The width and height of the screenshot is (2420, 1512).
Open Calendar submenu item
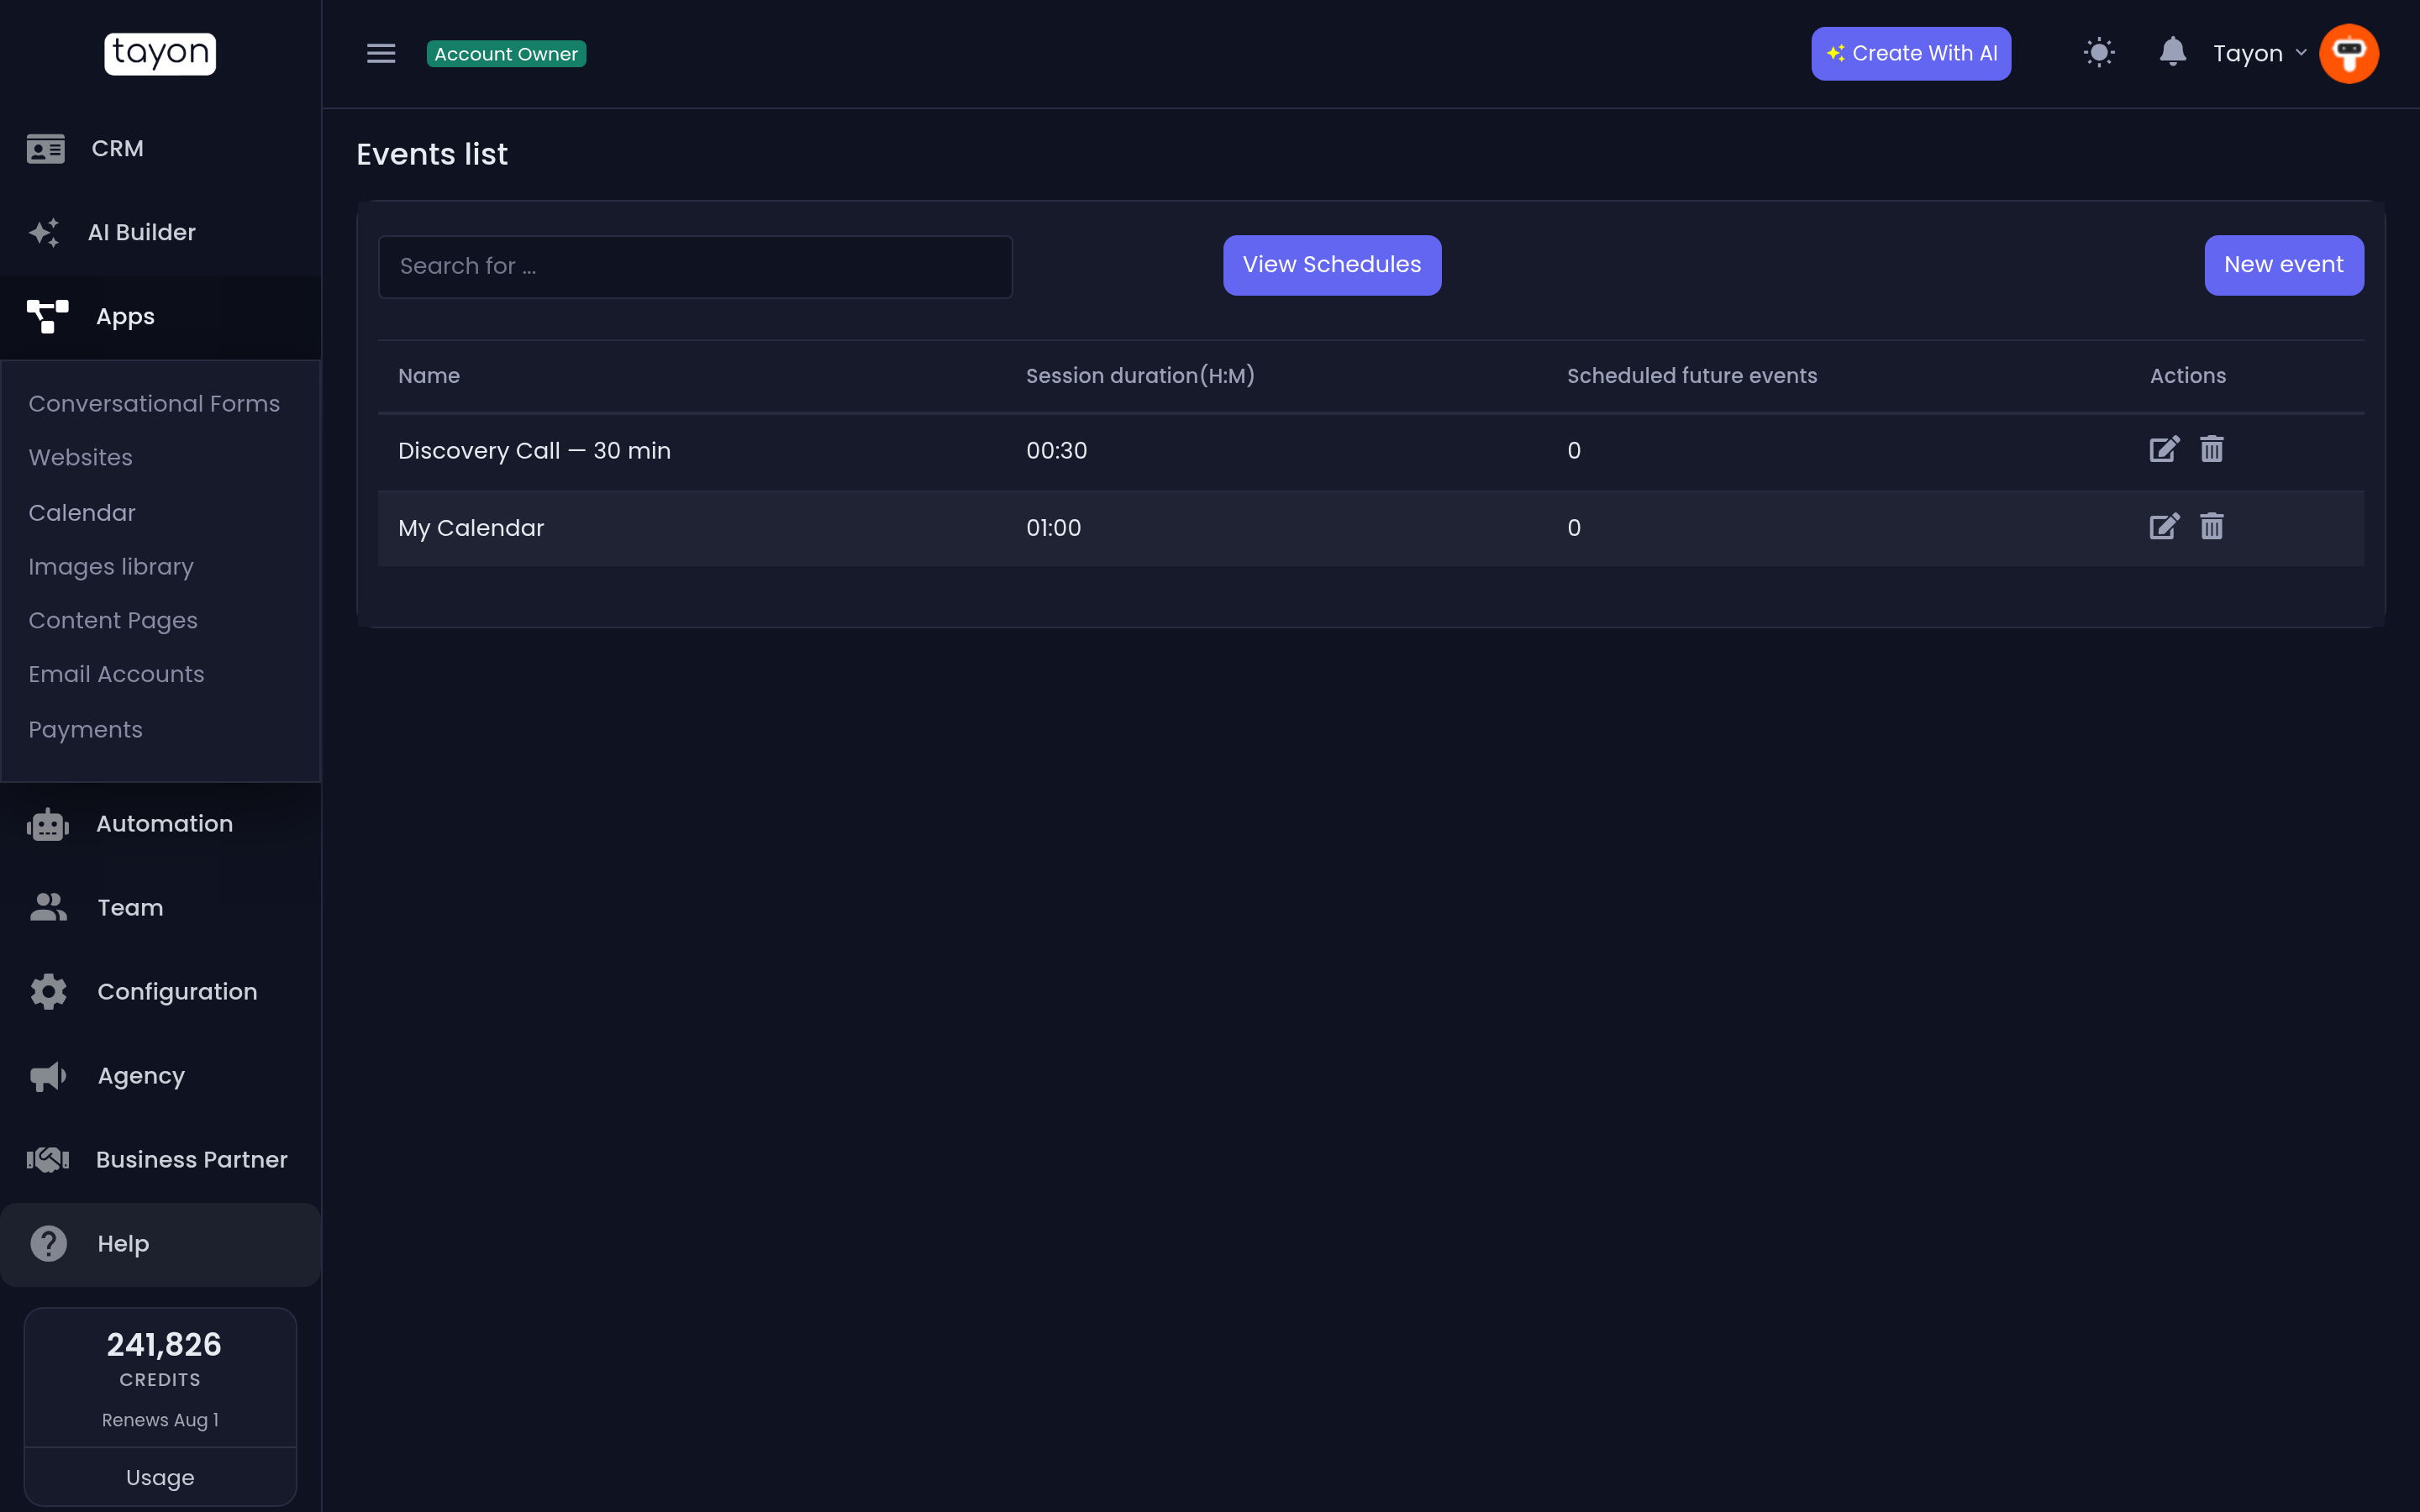(x=82, y=512)
